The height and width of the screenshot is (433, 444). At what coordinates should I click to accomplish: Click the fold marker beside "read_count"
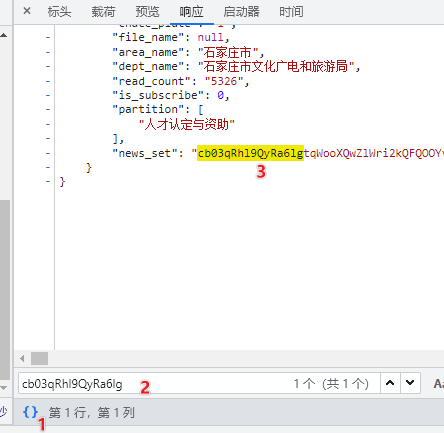pyautogui.click(x=48, y=81)
